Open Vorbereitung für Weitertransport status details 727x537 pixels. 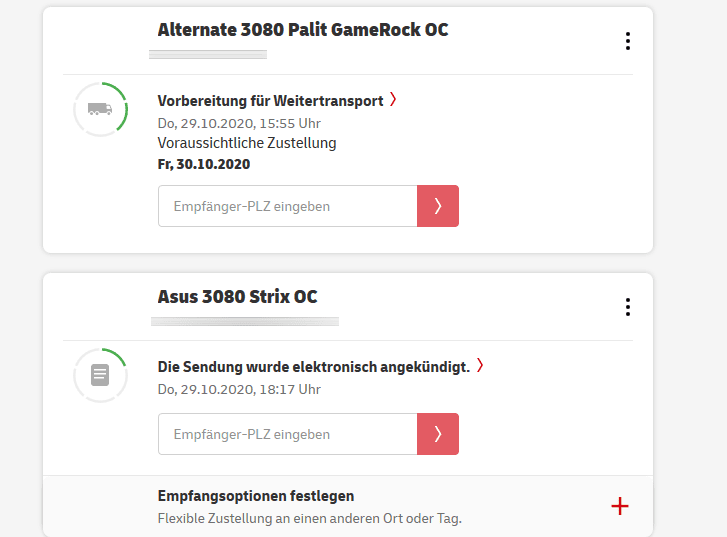pos(270,101)
